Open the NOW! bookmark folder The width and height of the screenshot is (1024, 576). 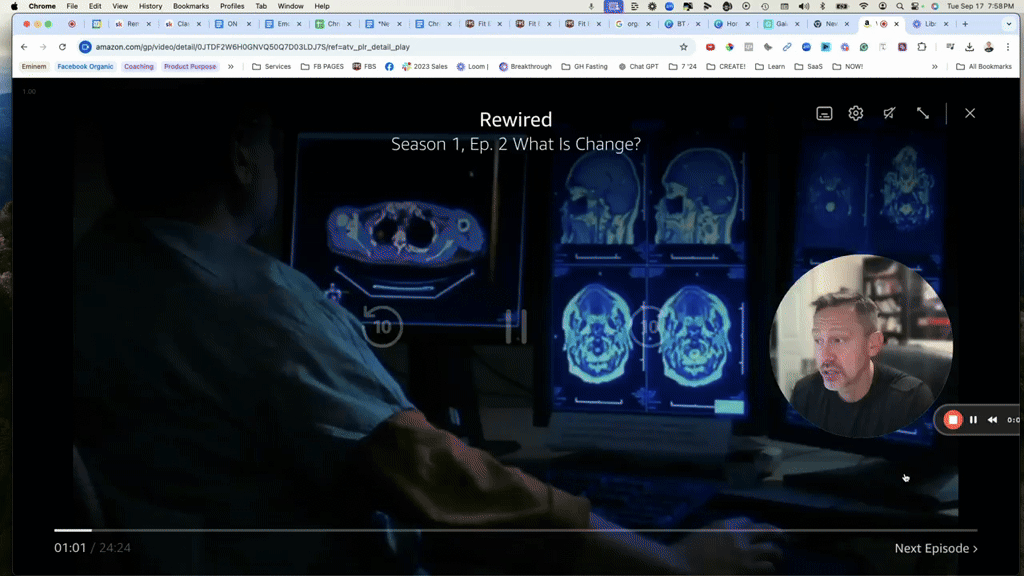[847, 67]
